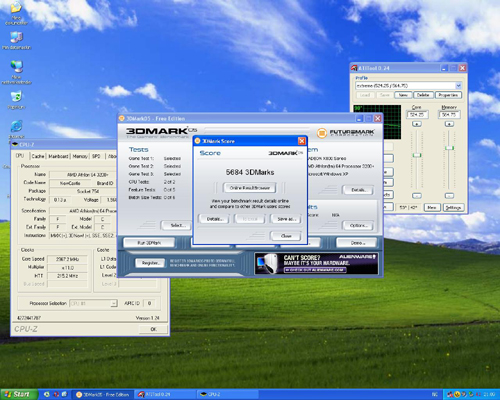
Task: Click the Demo button in 3DMark05
Action: [357, 243]
